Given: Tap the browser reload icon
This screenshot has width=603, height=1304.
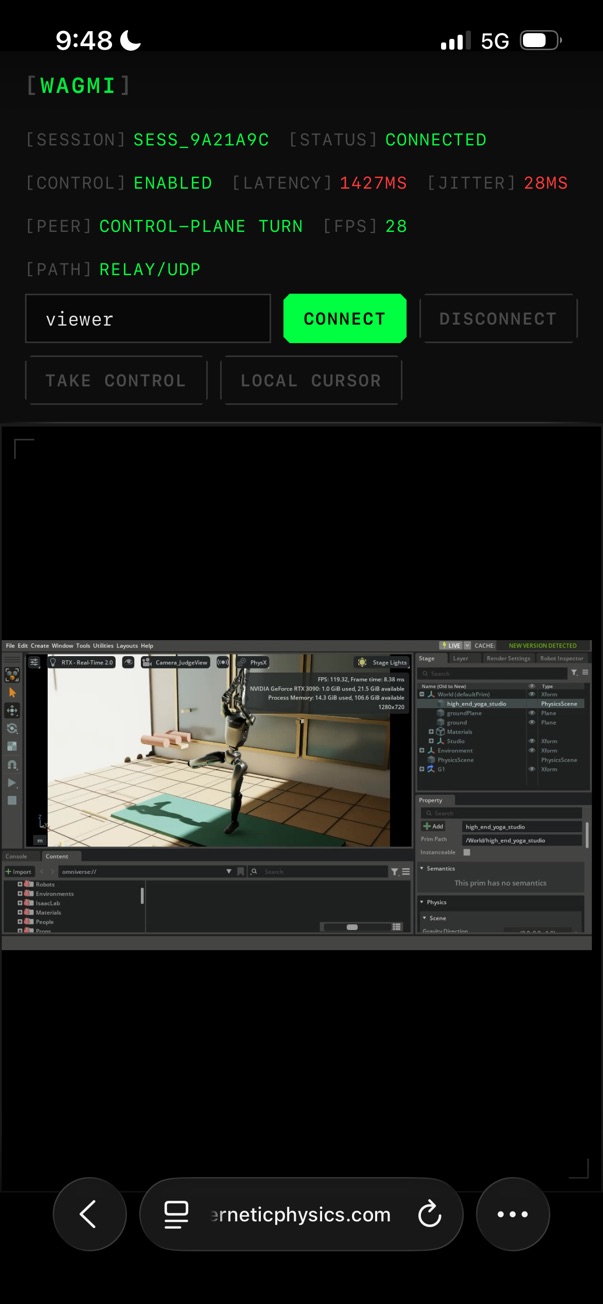Looking at the screenshot, I should [429, 1214].
